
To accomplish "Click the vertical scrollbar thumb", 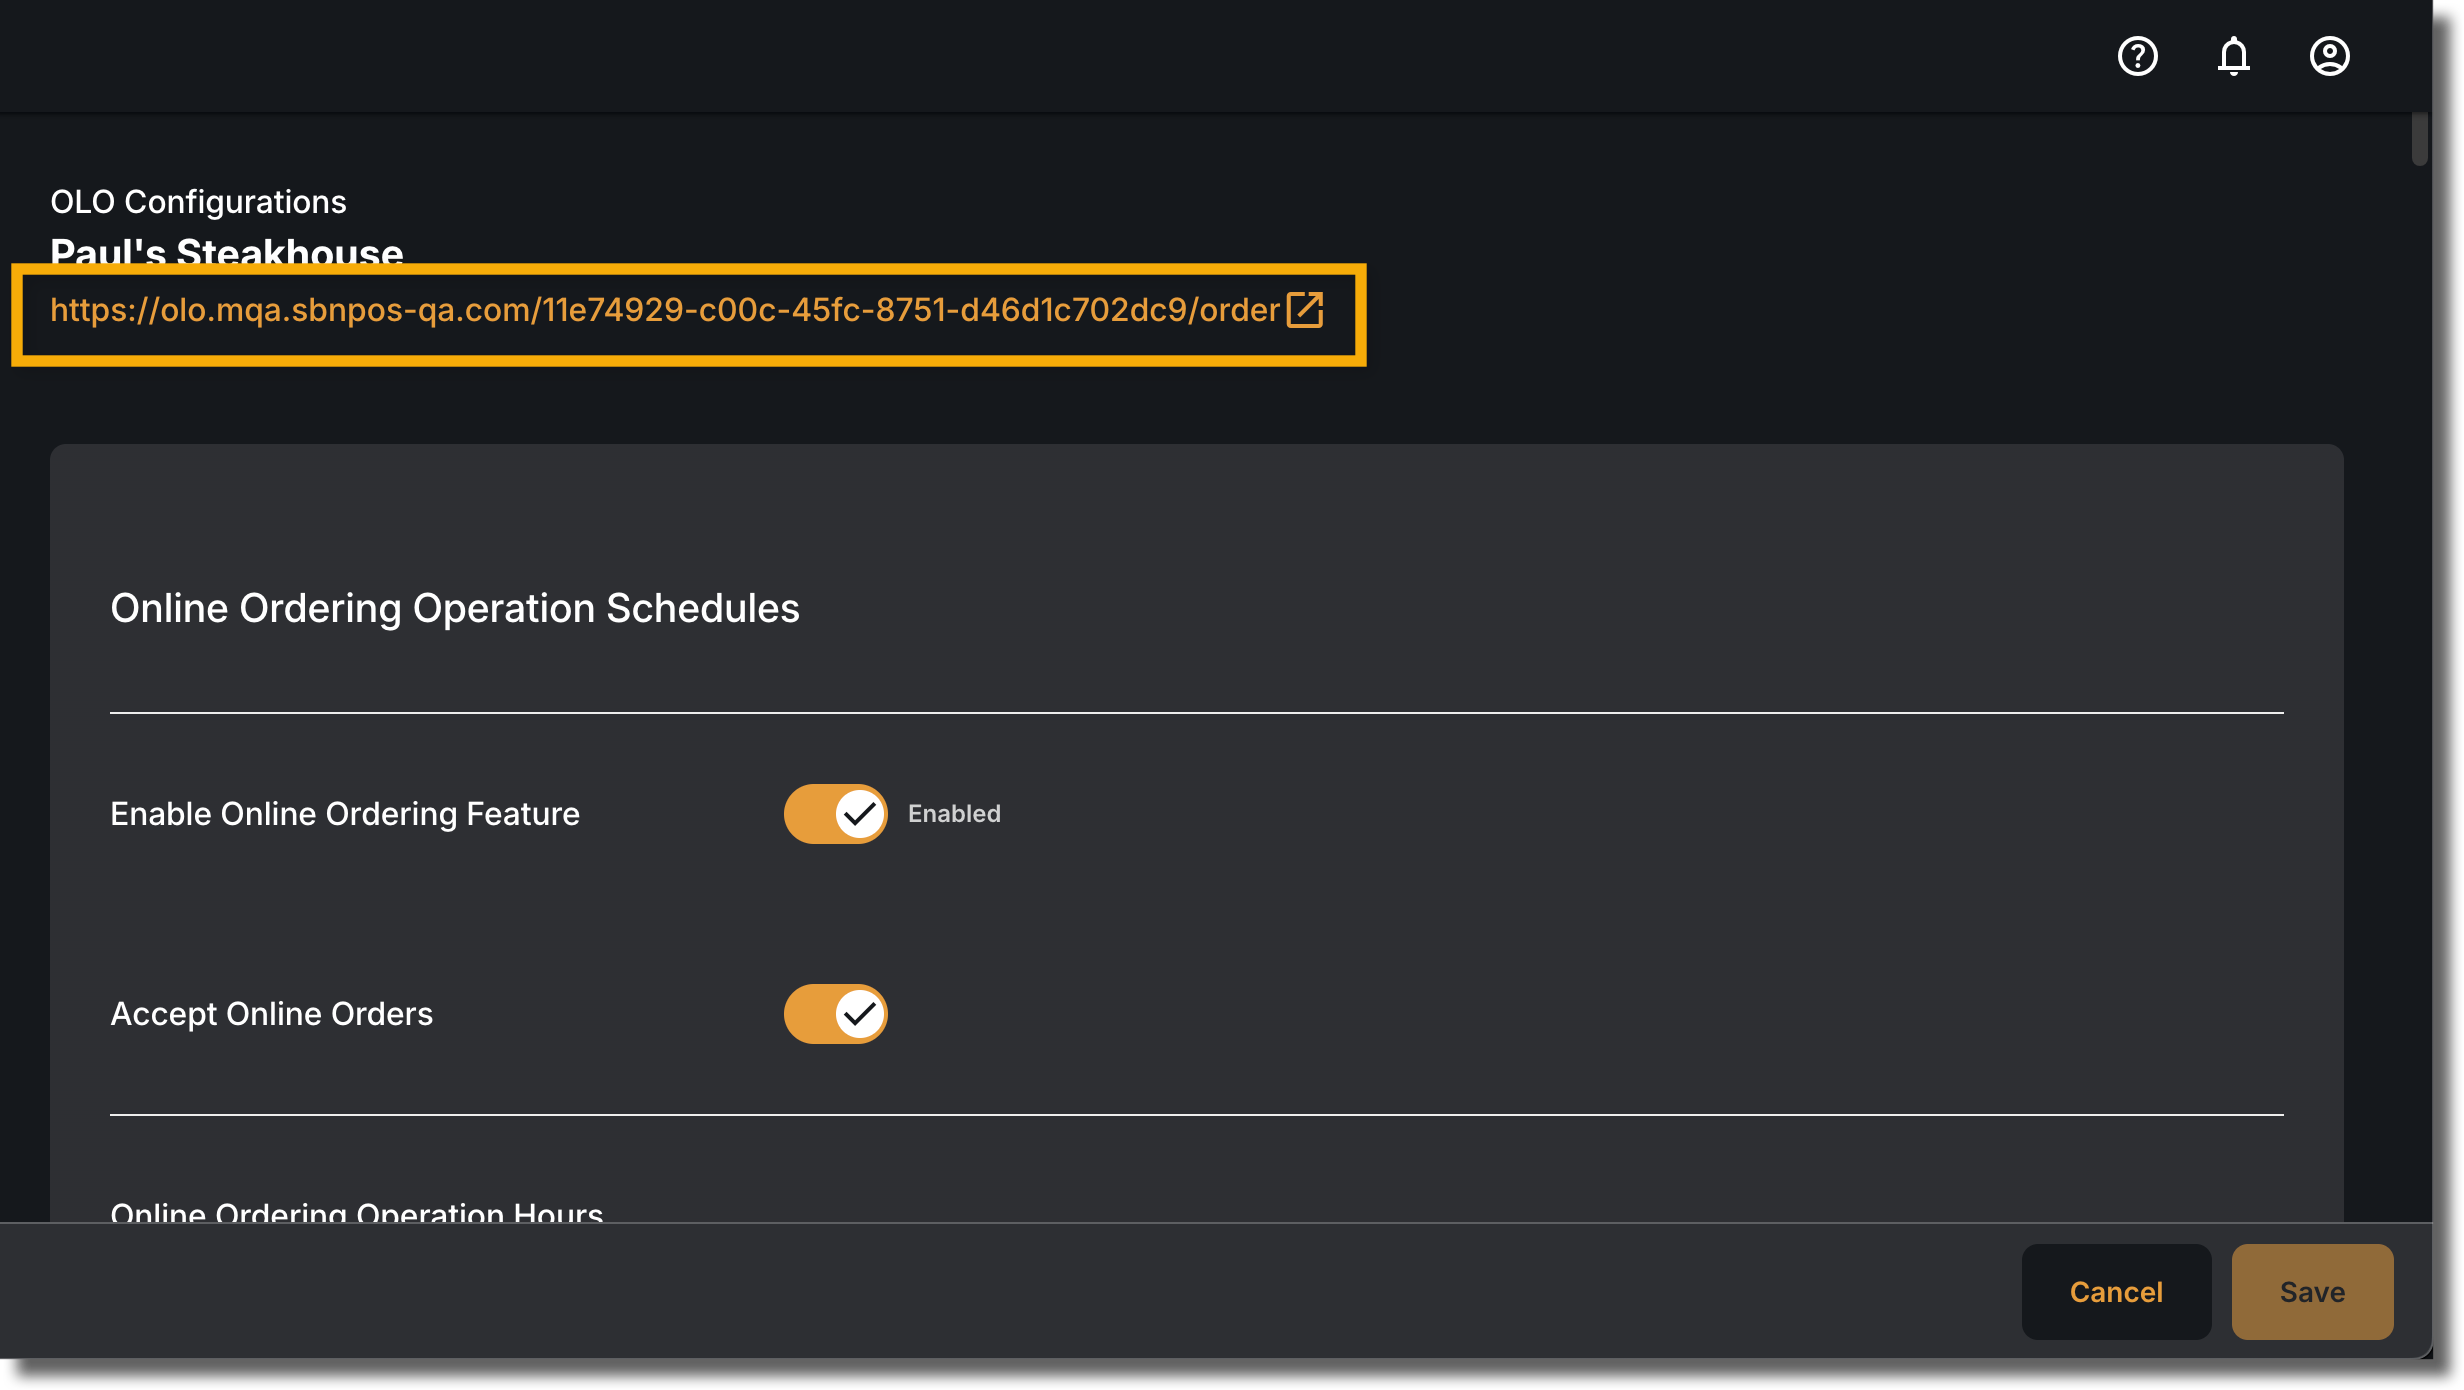I will coord(2419,138).
